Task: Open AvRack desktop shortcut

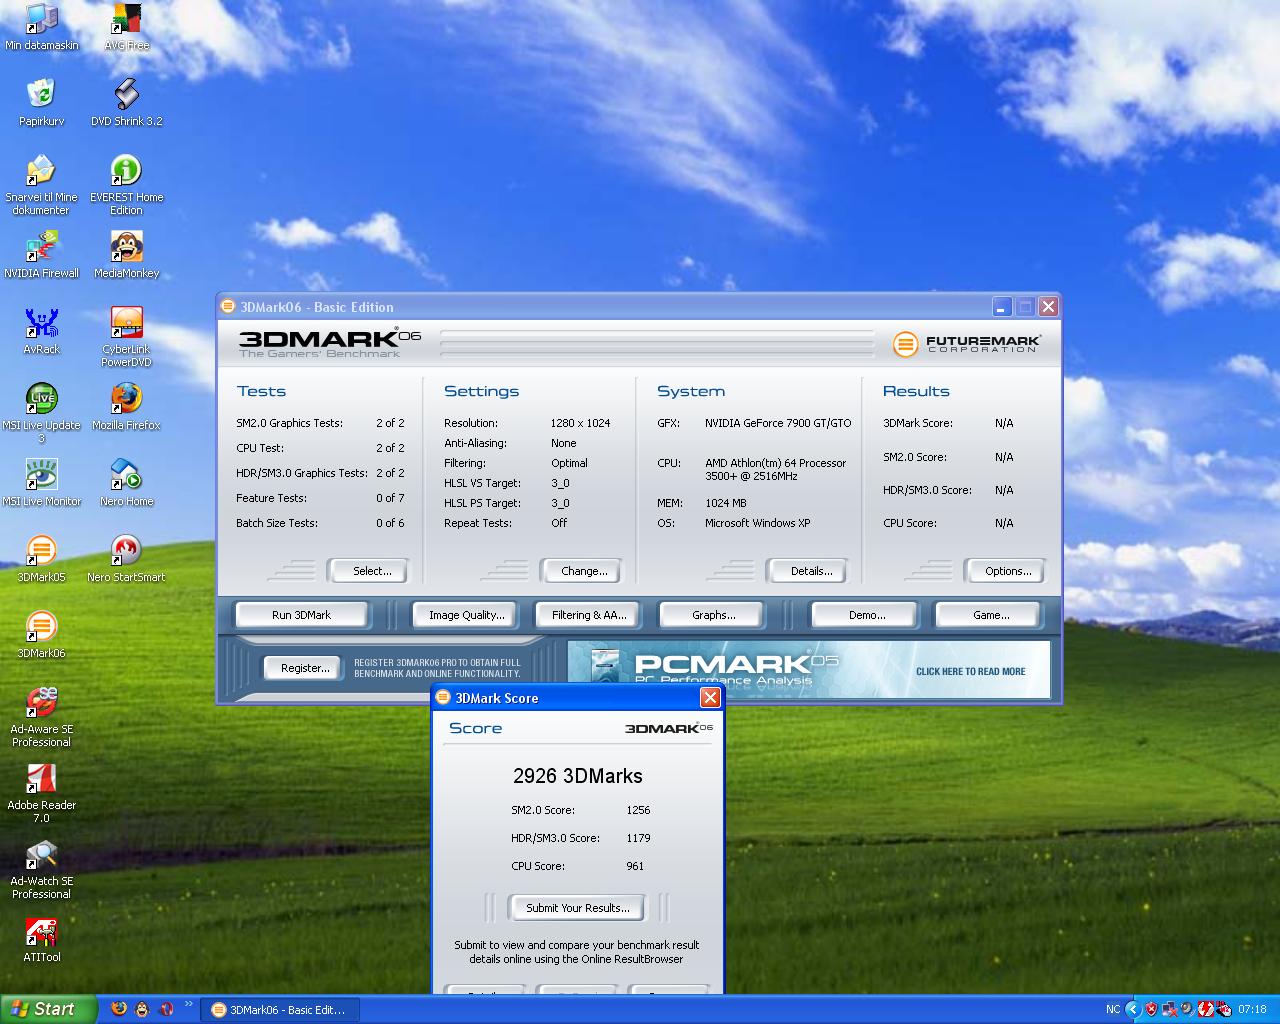Action: 41,330
